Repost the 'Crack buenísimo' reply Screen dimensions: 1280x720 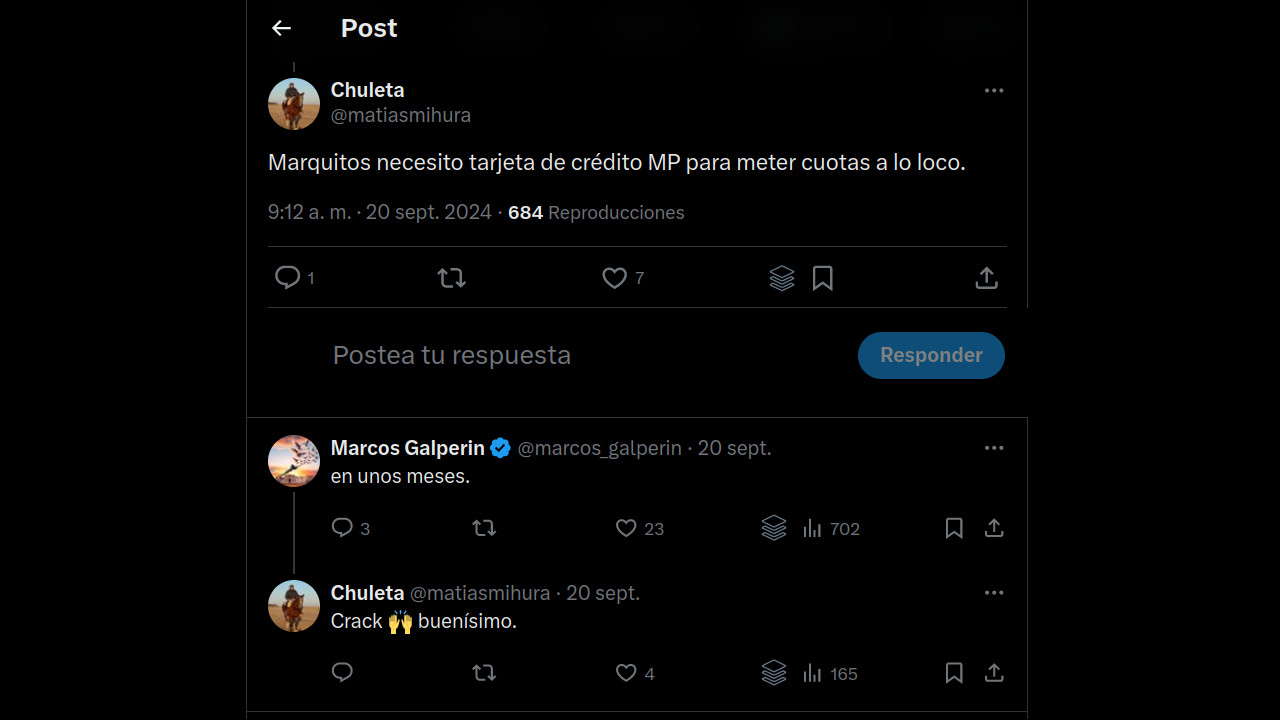[x=484, y=672]
